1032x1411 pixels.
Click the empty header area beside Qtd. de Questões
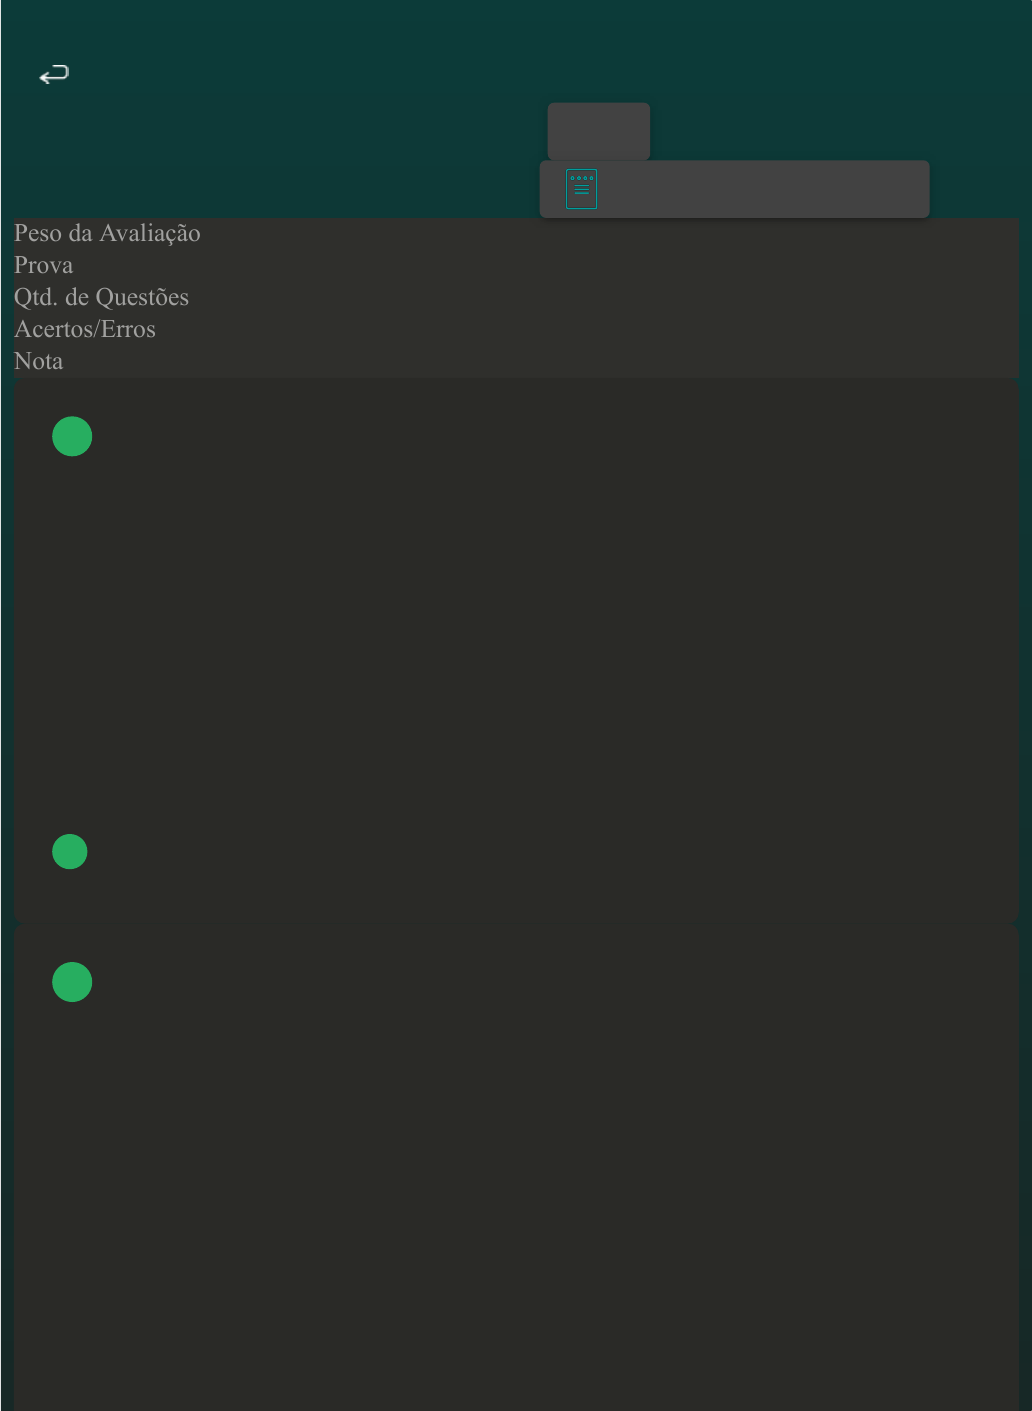tap(604, 297)
